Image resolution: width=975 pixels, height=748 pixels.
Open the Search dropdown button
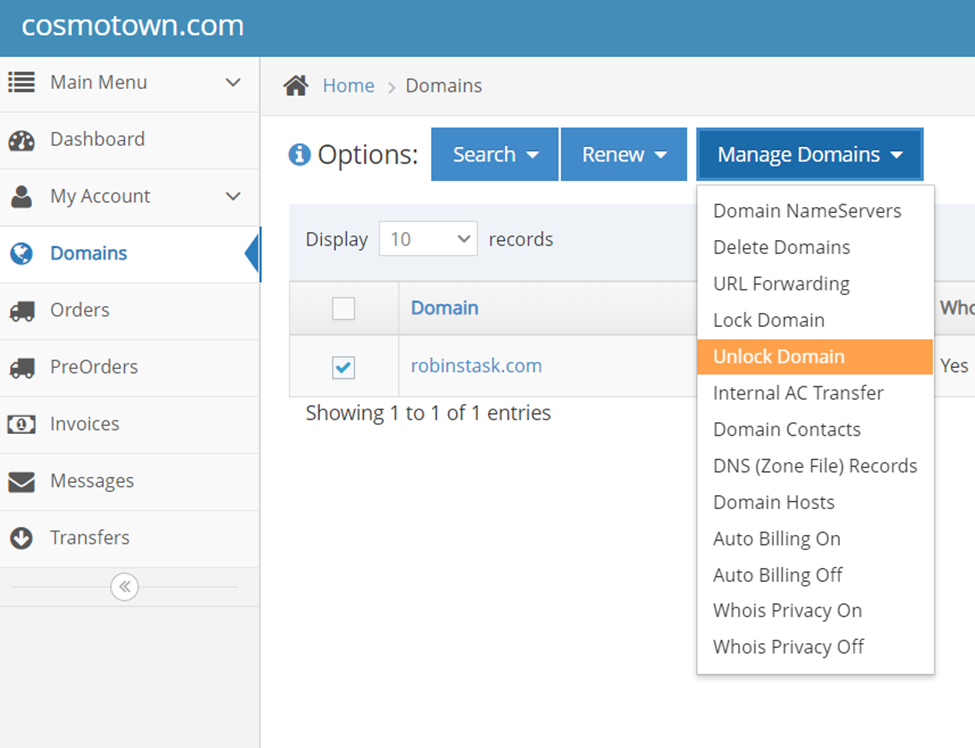pyautogui.click(x=494, y=155)
